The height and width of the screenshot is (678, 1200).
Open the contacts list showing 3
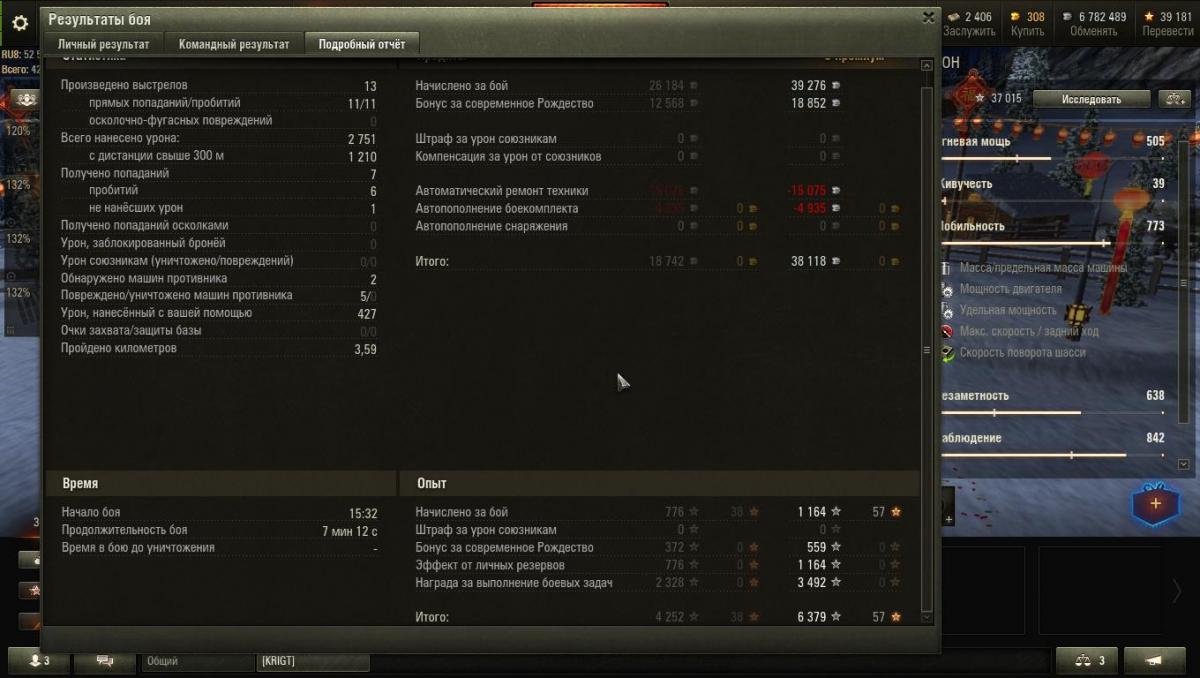(x=40, y=661)
